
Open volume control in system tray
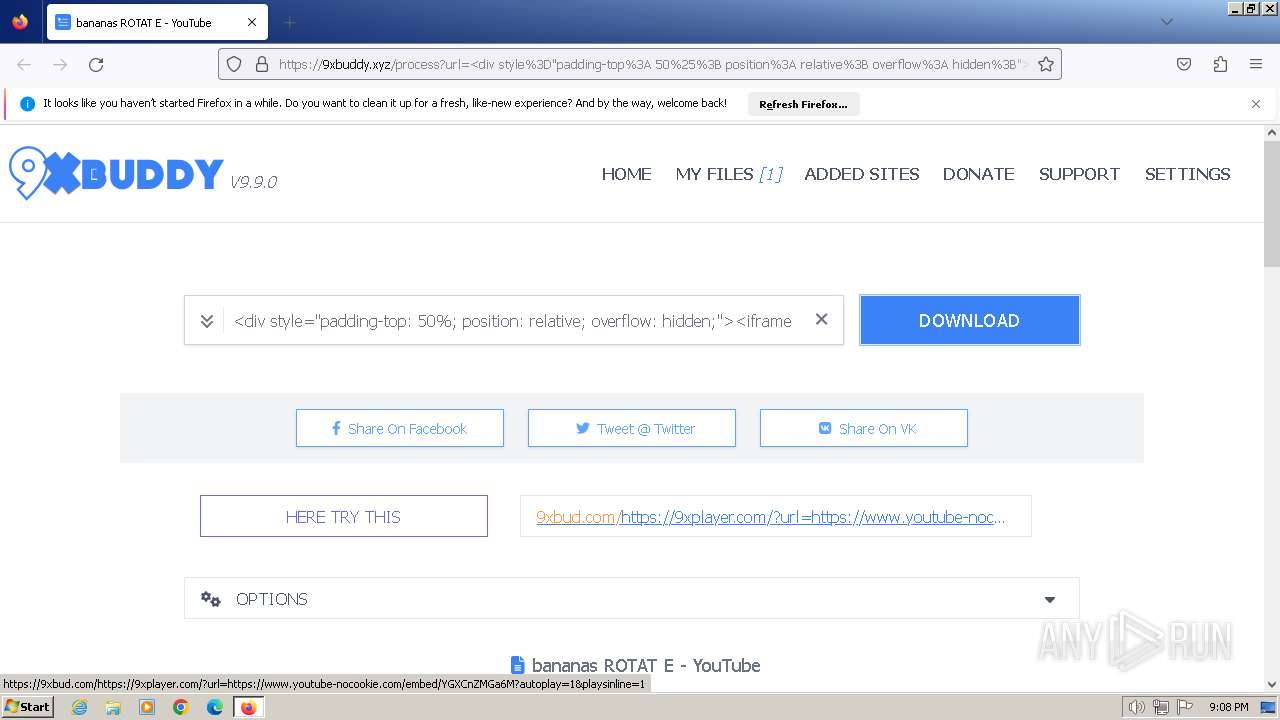coord(1136,707)
